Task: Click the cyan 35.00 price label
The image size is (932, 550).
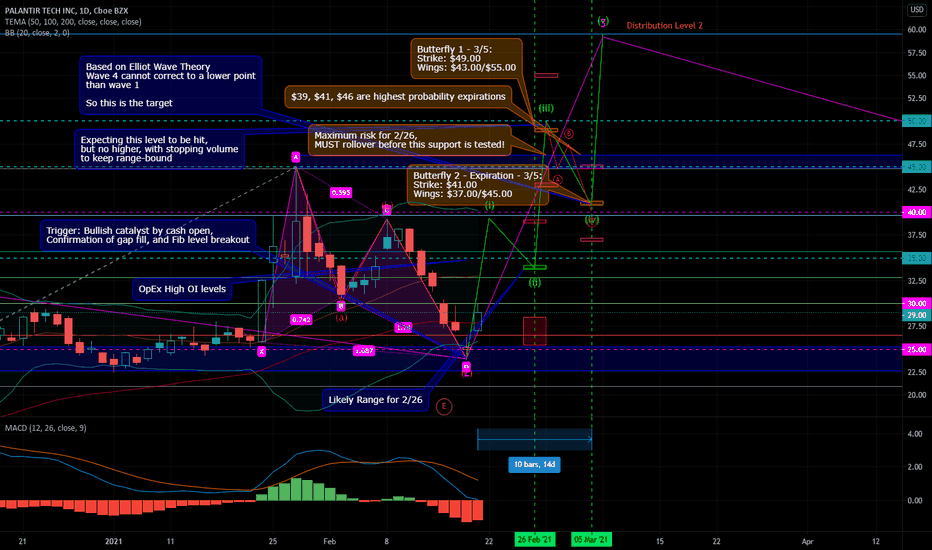Action: pyautogui.click(x=917, y=258)
